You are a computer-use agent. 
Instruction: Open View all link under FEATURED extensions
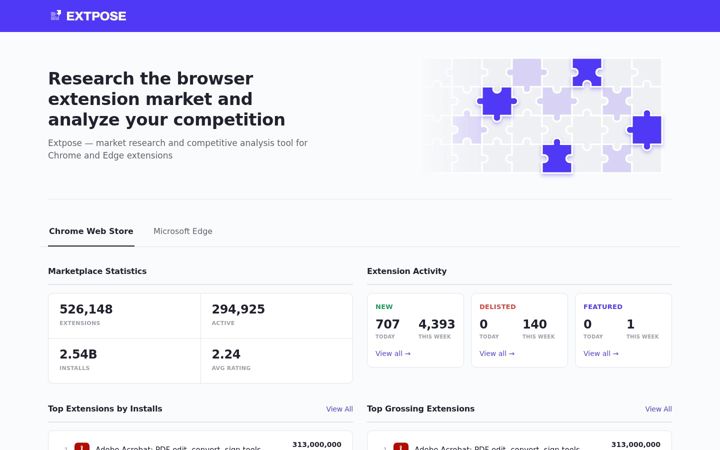(x=601, y=354)
